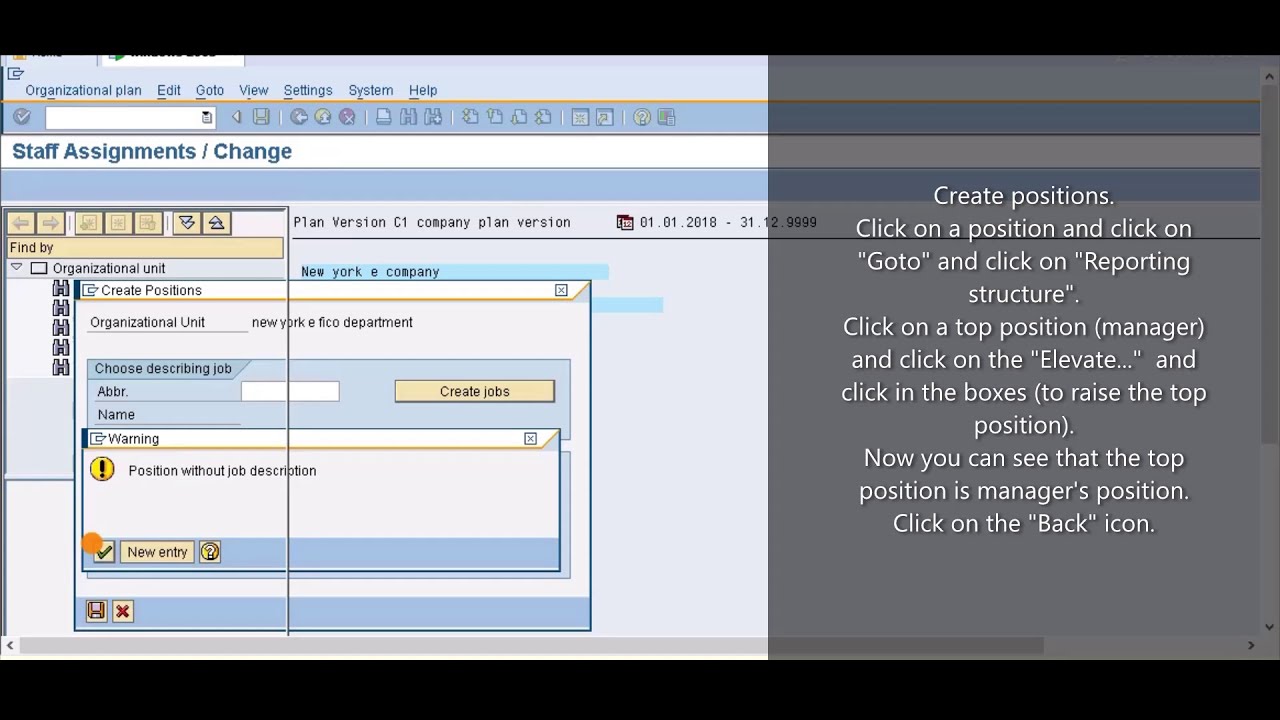1280x720 pixels.
Task: Open the command field history dropdown
Action: (207, 118)
